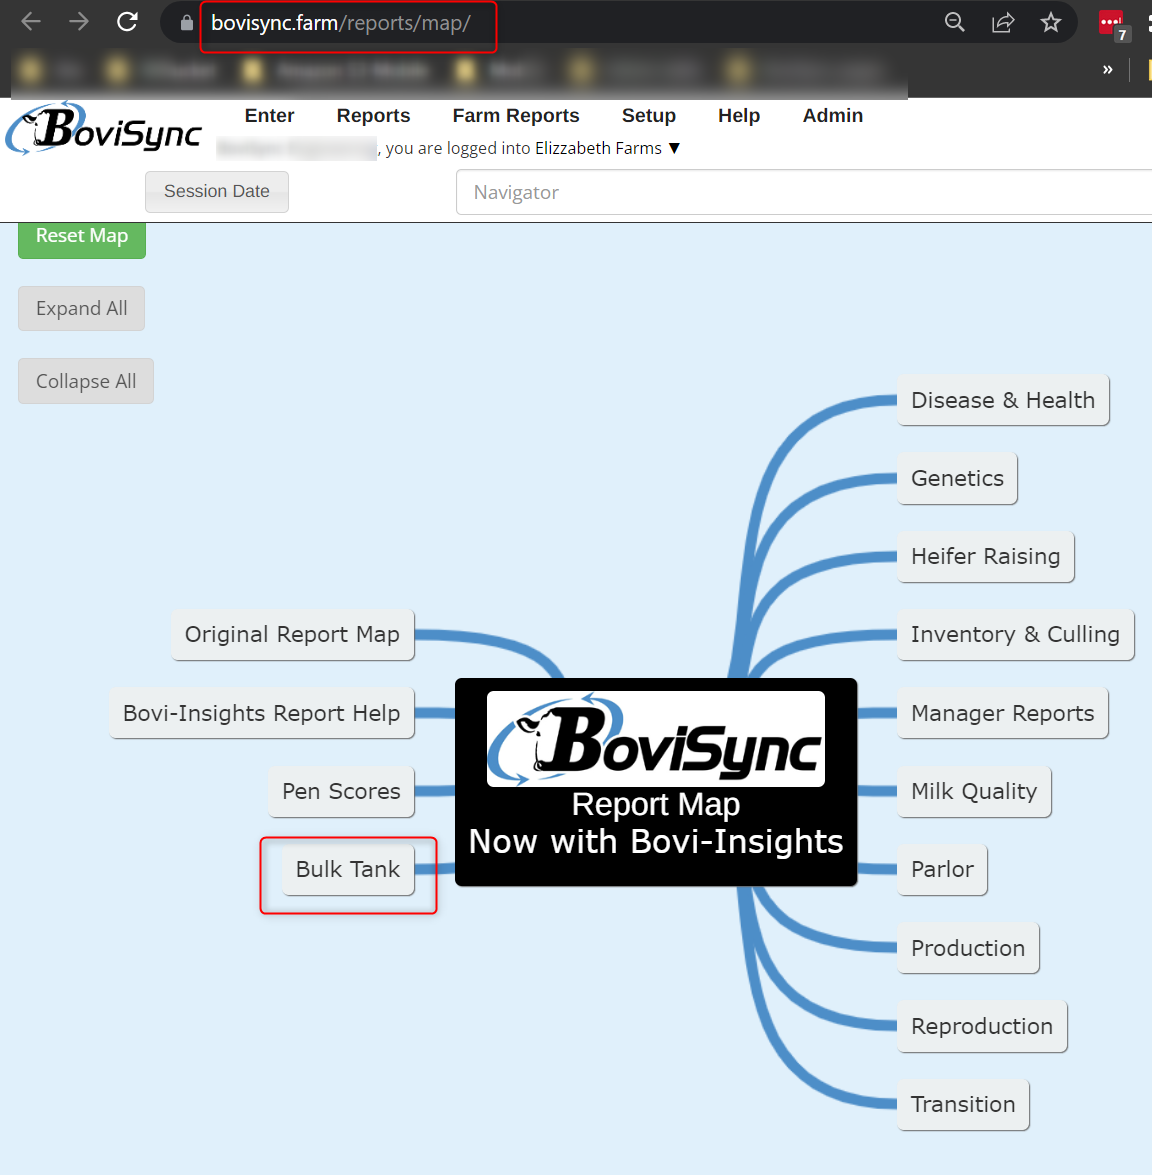
Task: Reload the page with the refresh icon
Action: click(x=127, y=22)
